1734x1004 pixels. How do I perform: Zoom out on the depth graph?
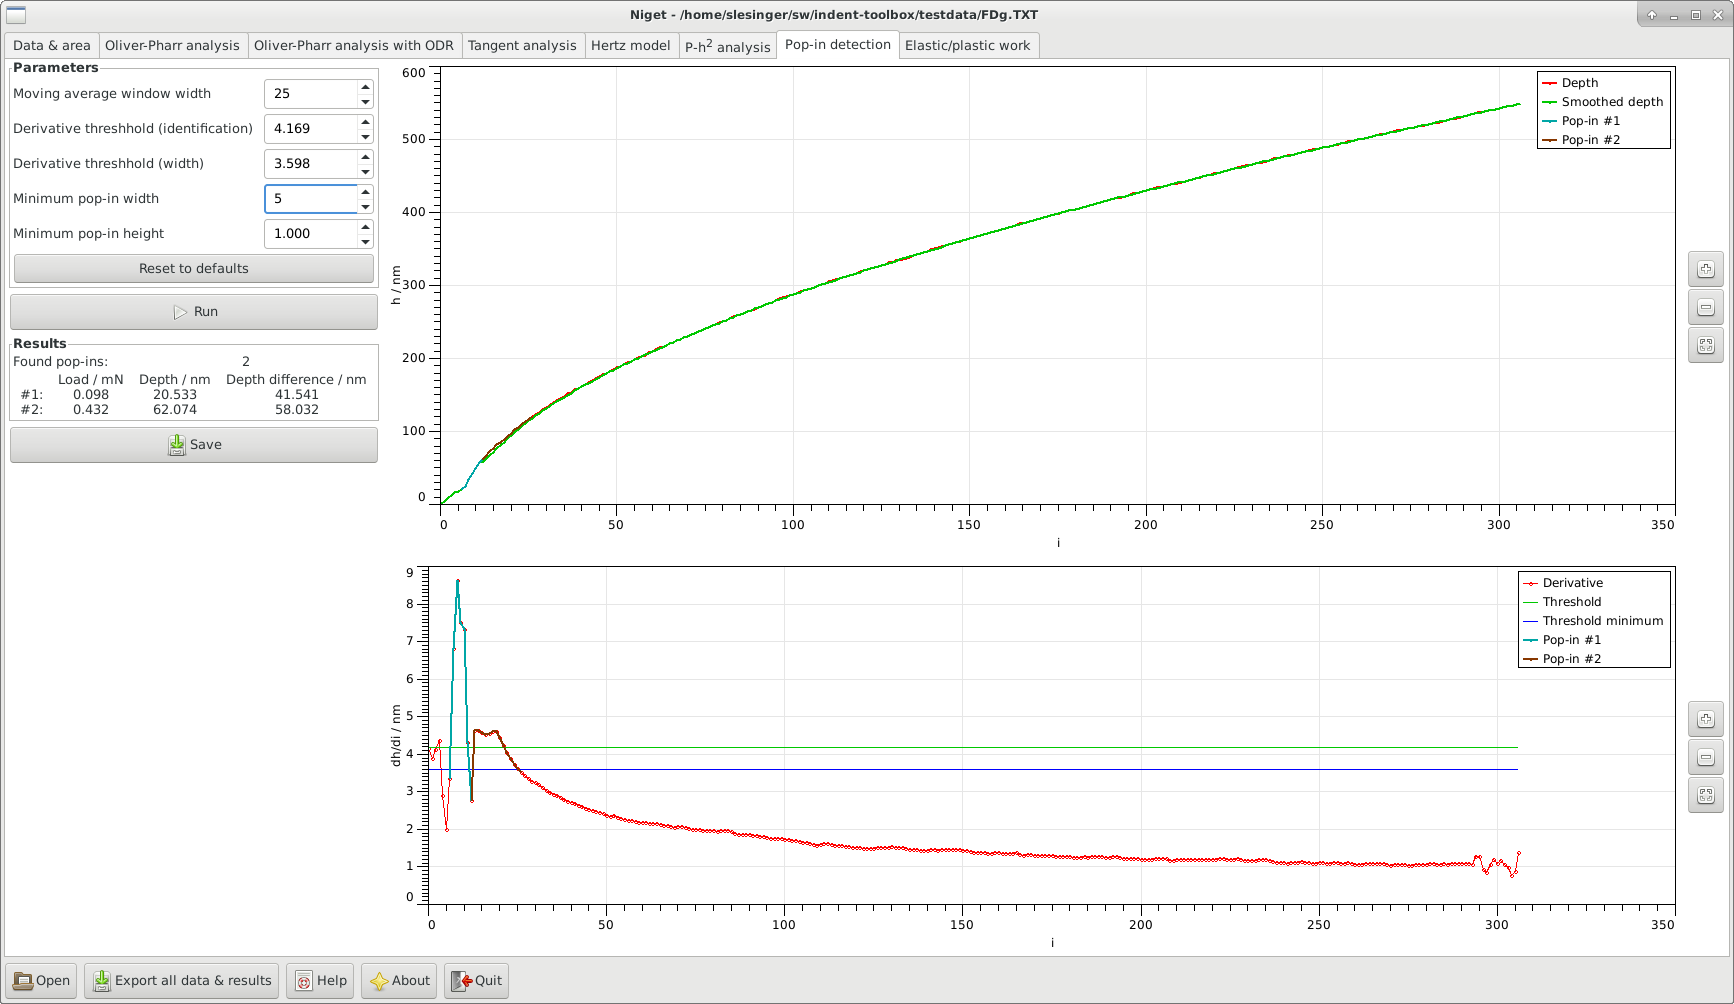pyautogui.click(x=1705, y=307)
